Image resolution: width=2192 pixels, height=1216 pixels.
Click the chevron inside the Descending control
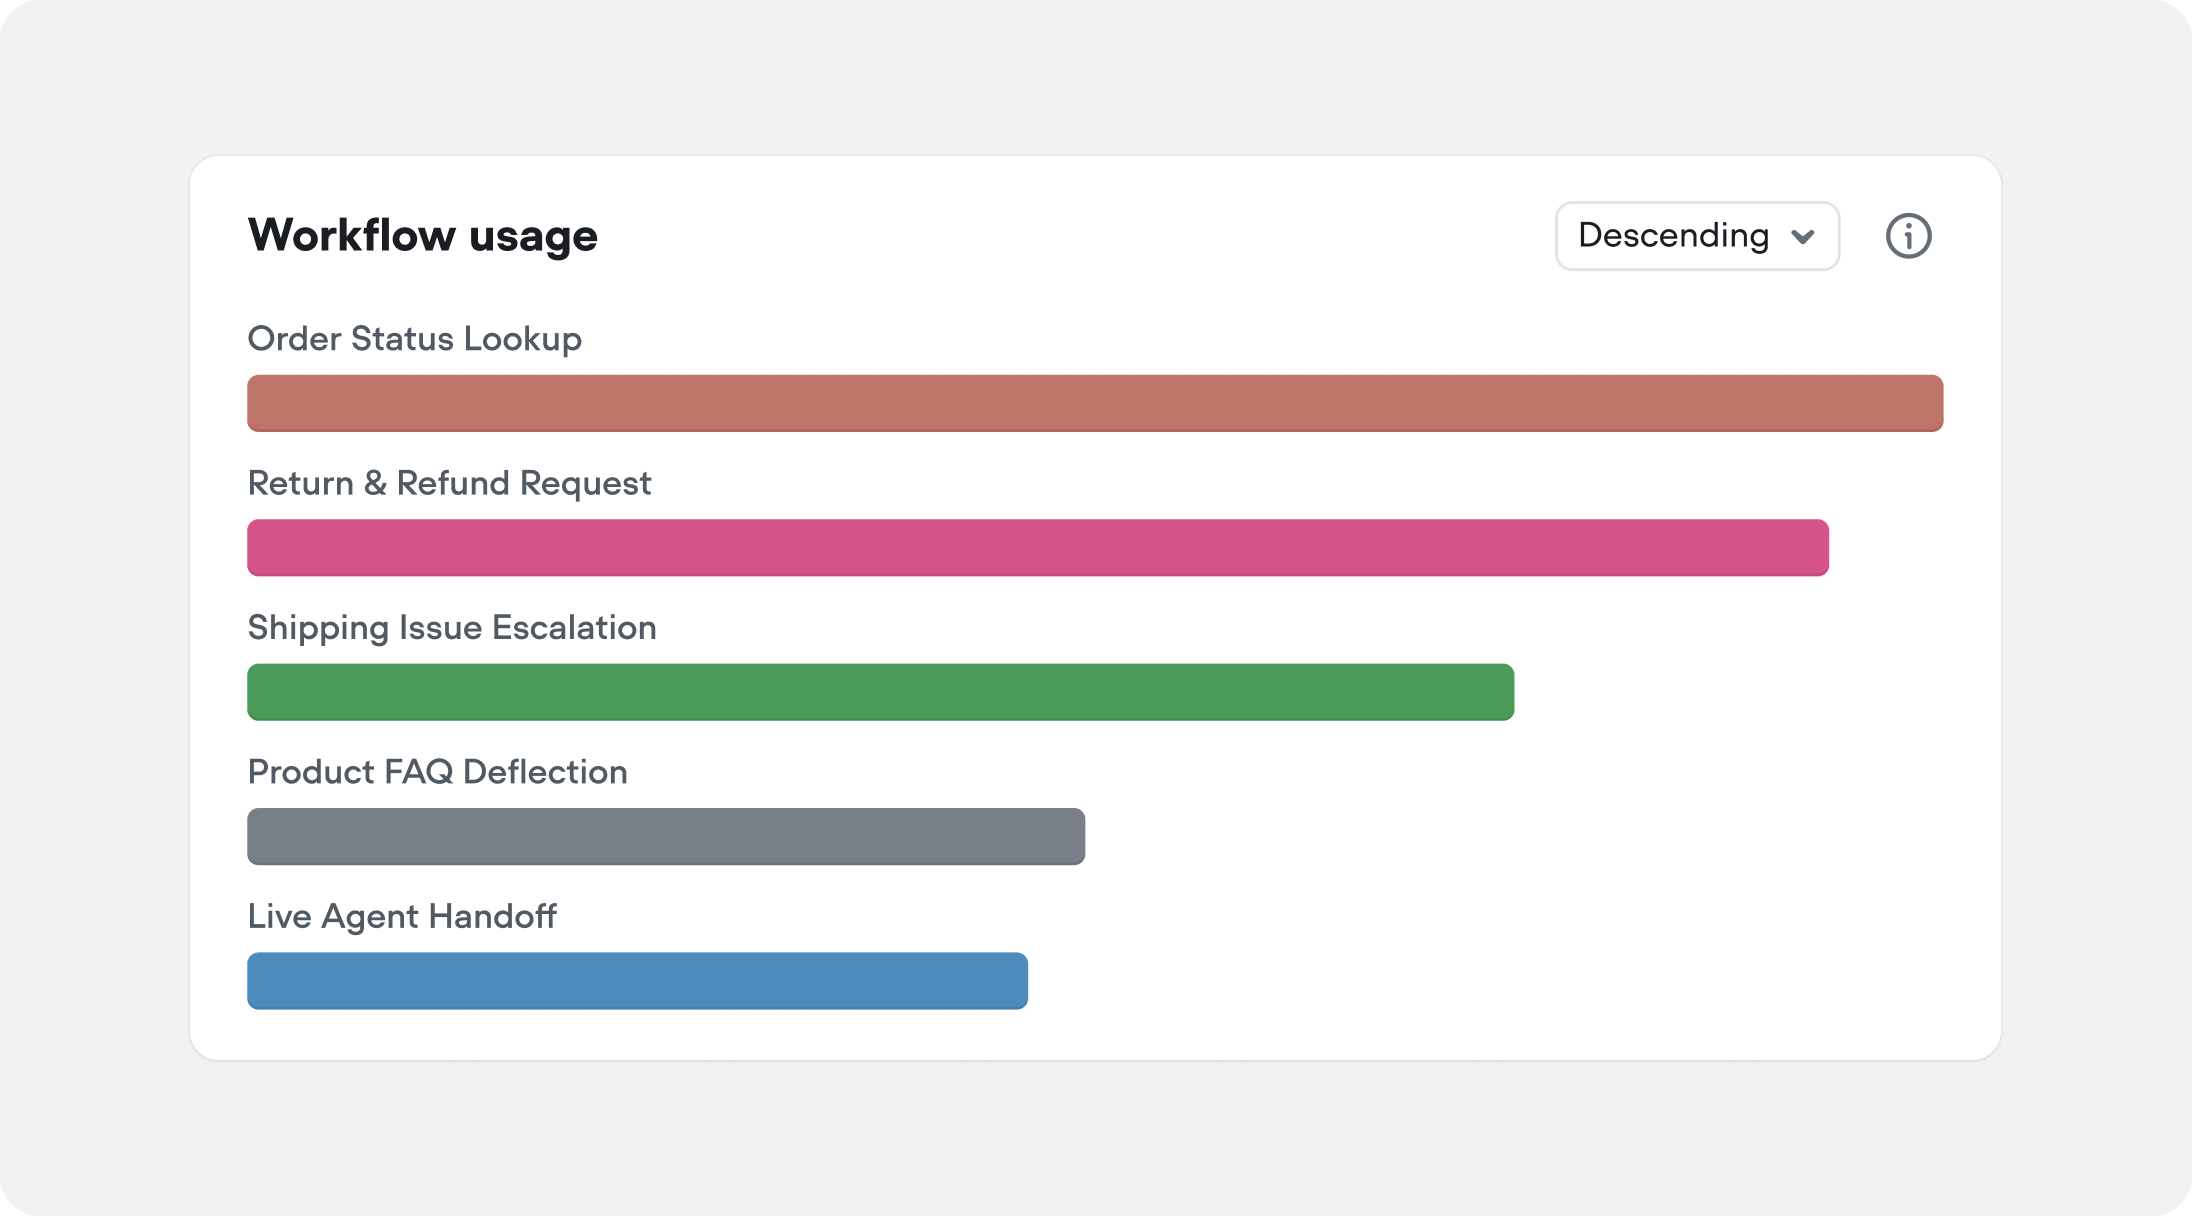1803,236
